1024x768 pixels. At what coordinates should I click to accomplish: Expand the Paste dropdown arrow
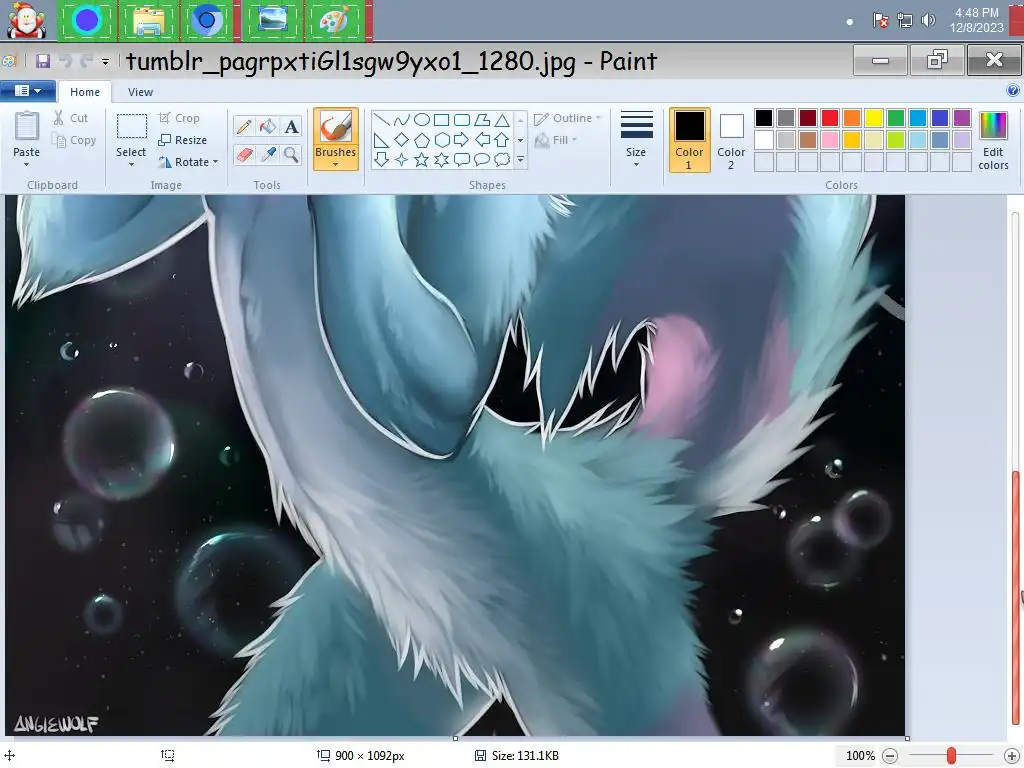[x=27, y=165]
